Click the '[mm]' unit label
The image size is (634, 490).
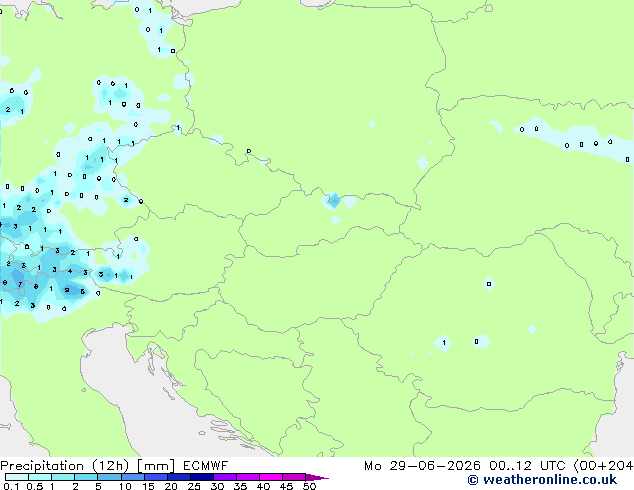coord(156,466)
